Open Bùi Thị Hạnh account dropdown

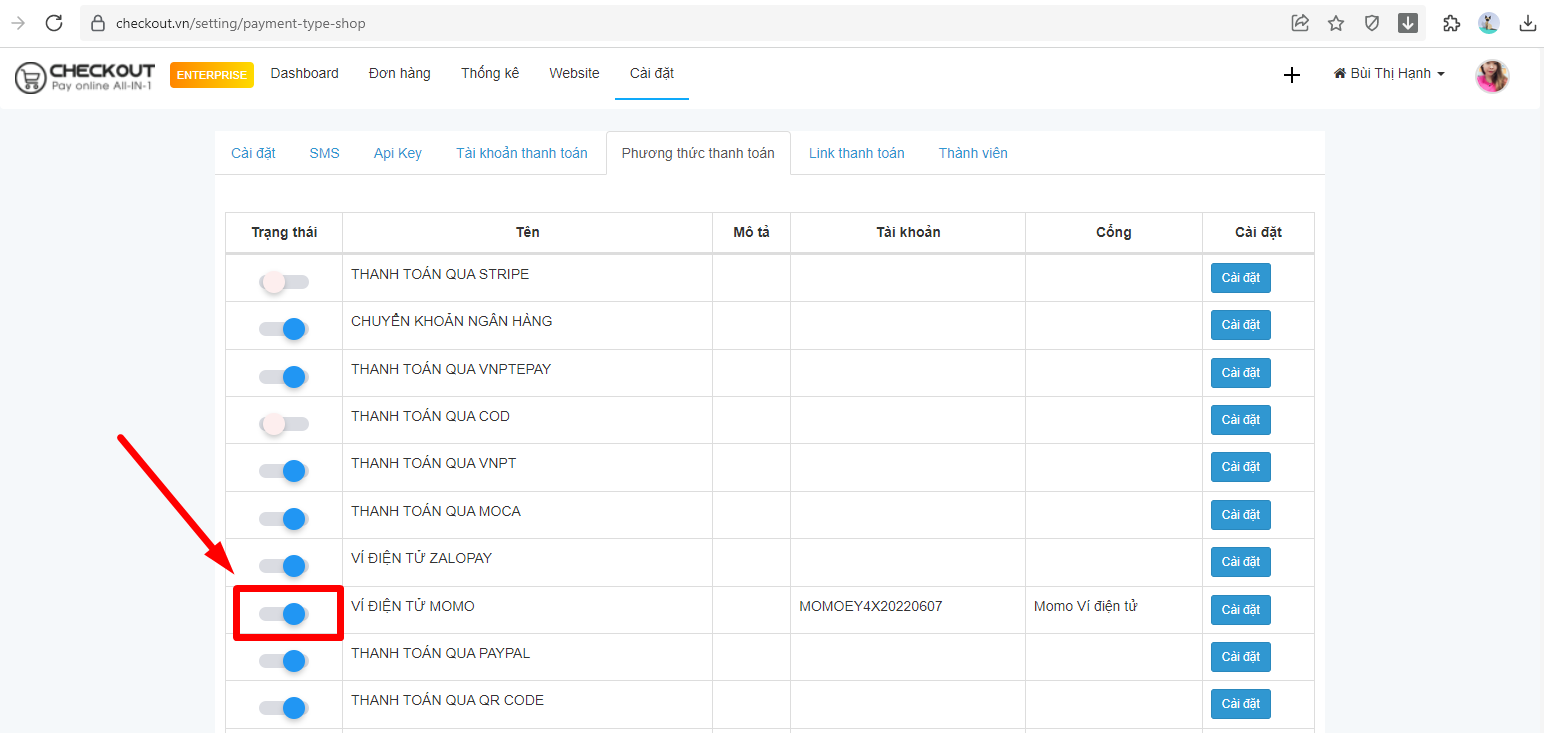pos(1389,74)
